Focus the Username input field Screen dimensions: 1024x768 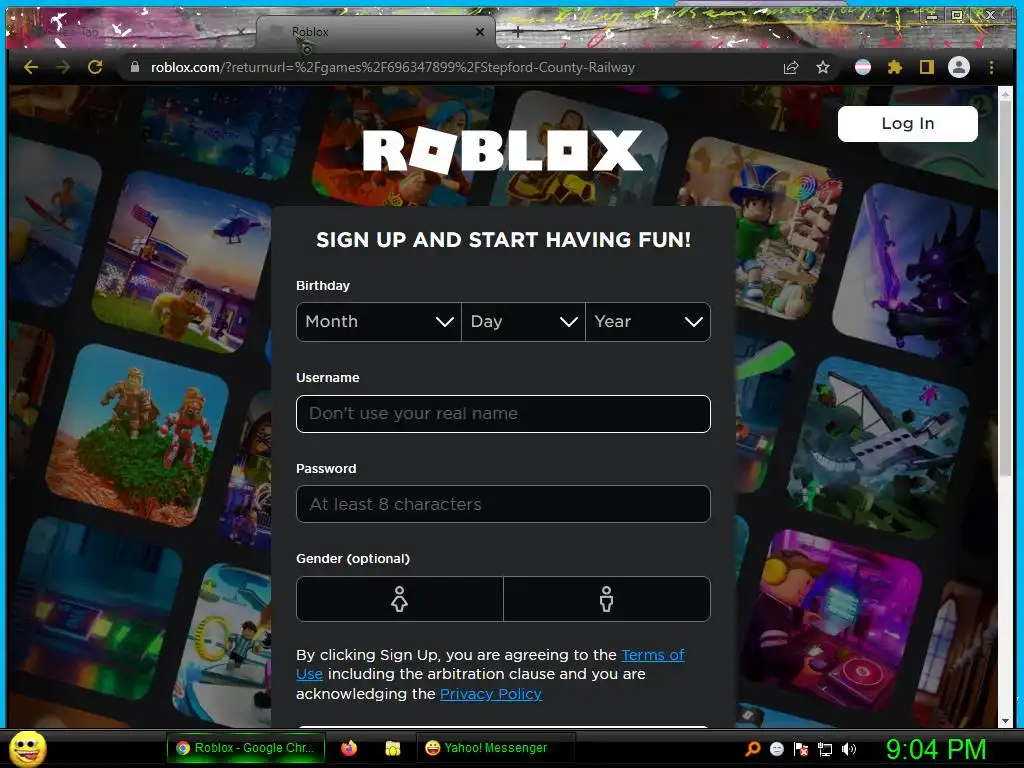[503, 413]
